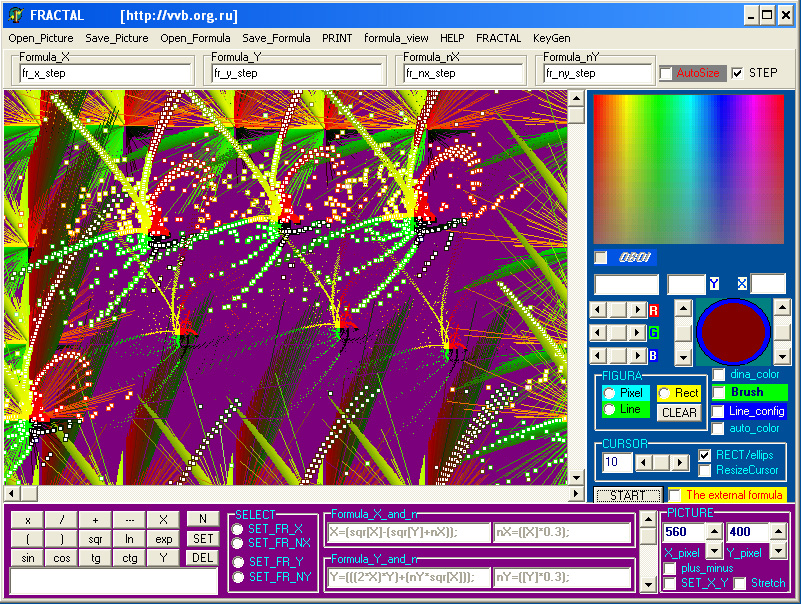The height and width of the screenshot is (604, 801).
Task: Enable plus_minus checkbox
Action: (x=670, y=569)
